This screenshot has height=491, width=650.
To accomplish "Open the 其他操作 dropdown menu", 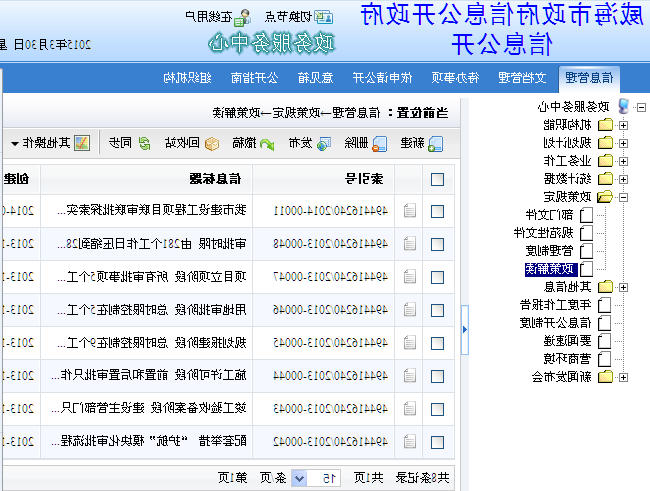I will (x=50, y=143).
